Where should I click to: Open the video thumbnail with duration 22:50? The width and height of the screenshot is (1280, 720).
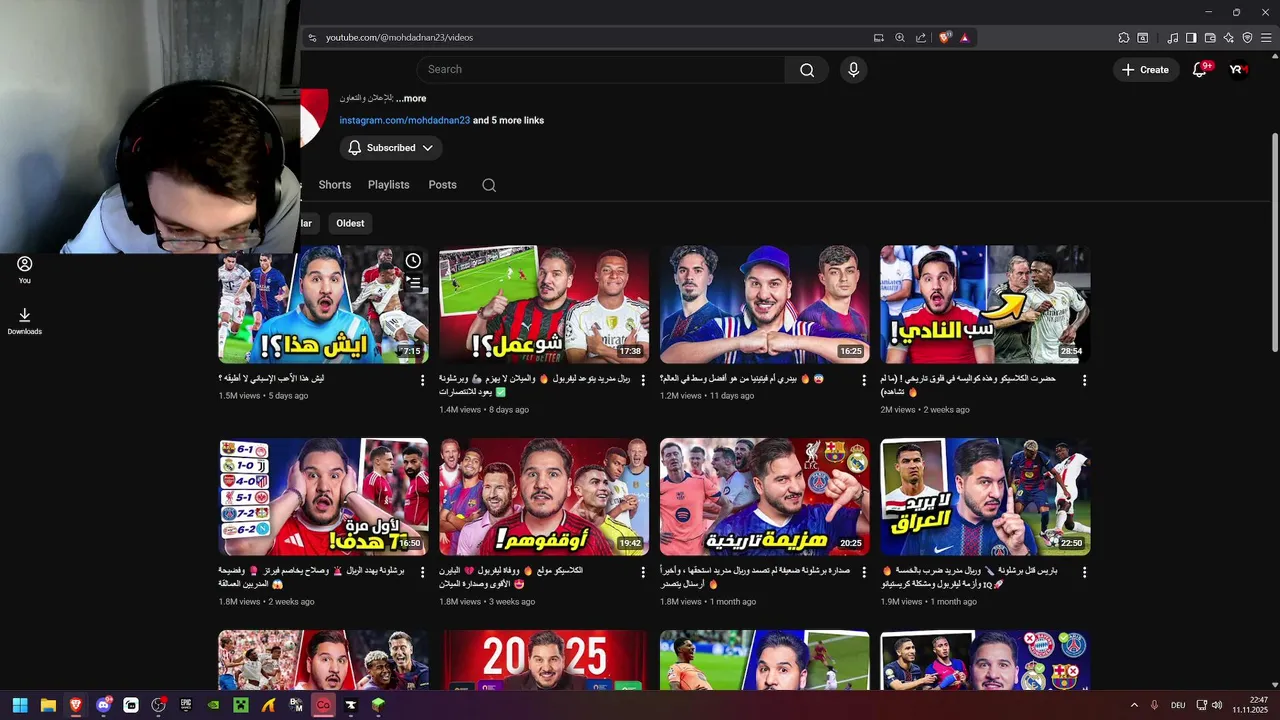click(x=985, y=497)
